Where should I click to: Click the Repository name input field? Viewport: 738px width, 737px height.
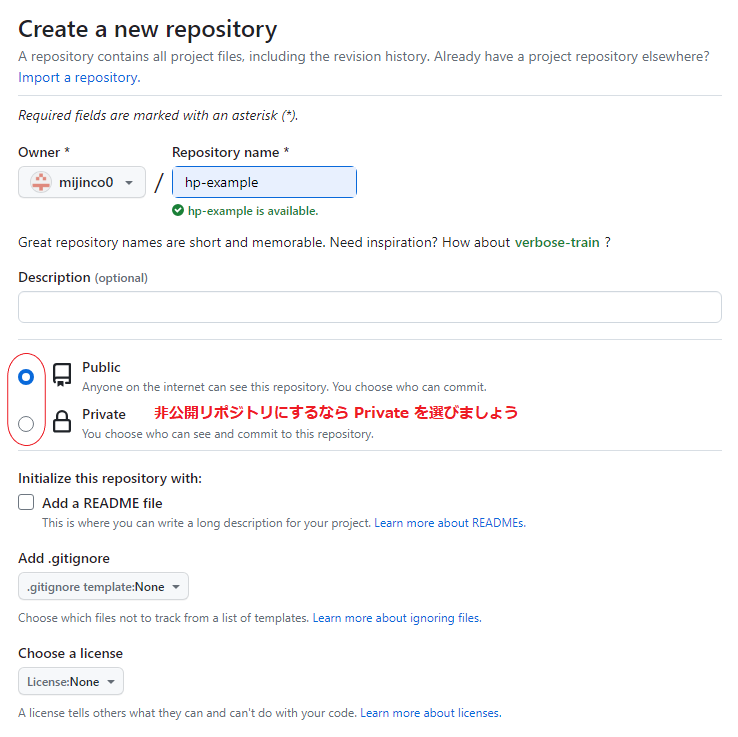click(264, 183)
